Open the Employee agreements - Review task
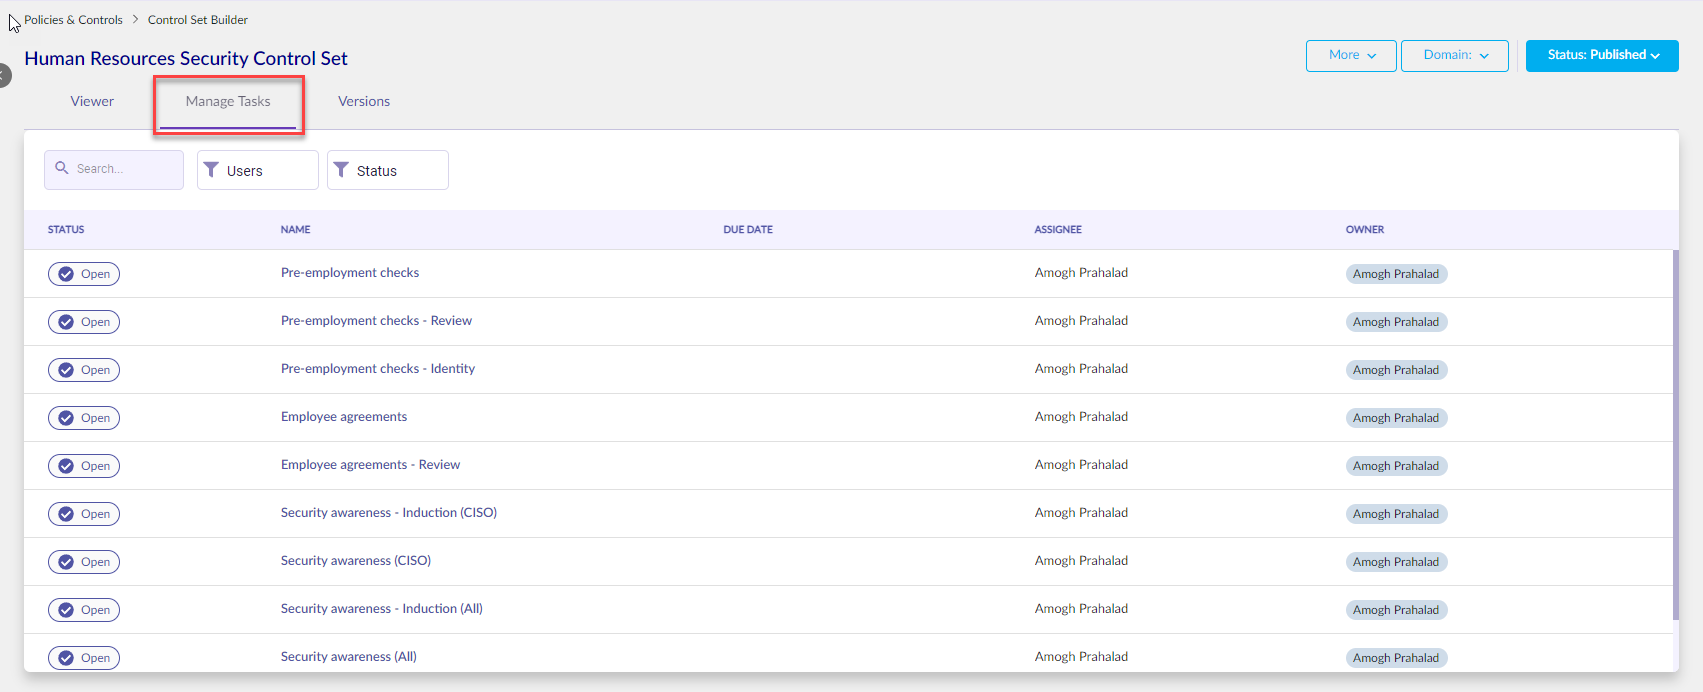The image size is (1703, 692). [370, 465]
